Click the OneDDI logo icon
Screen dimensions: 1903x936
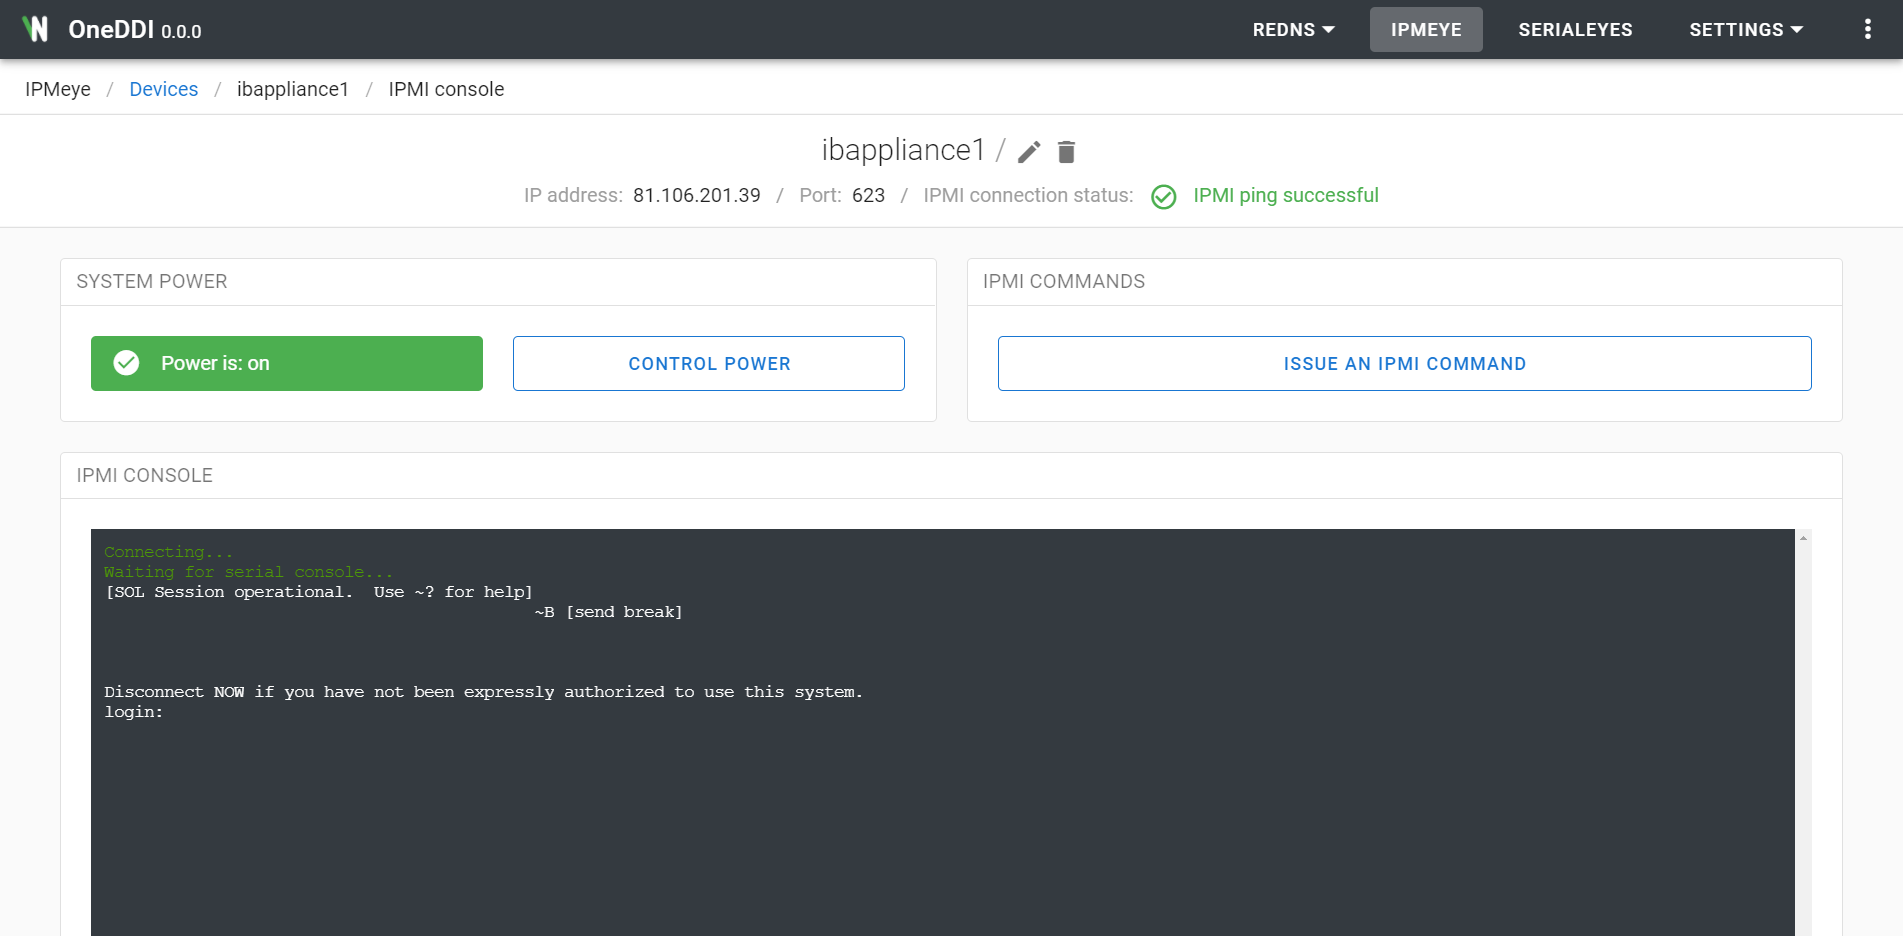point(35,29)
